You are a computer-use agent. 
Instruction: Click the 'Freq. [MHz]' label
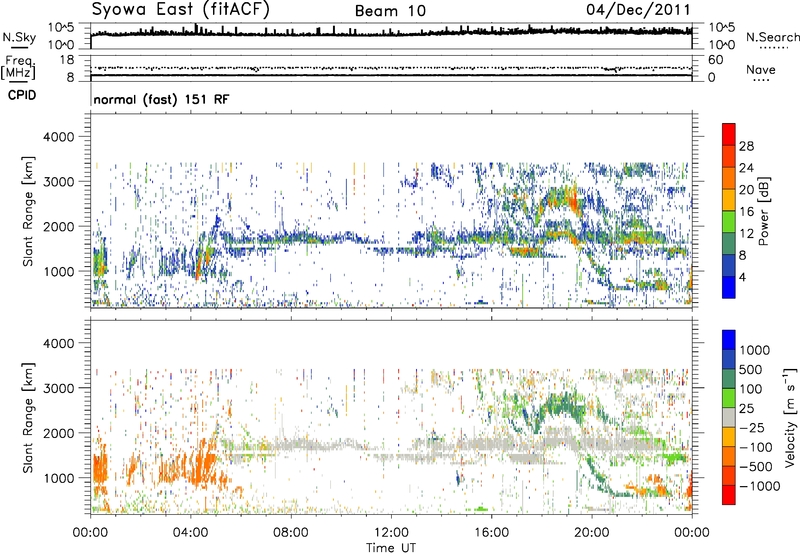[x=18, y=67]
